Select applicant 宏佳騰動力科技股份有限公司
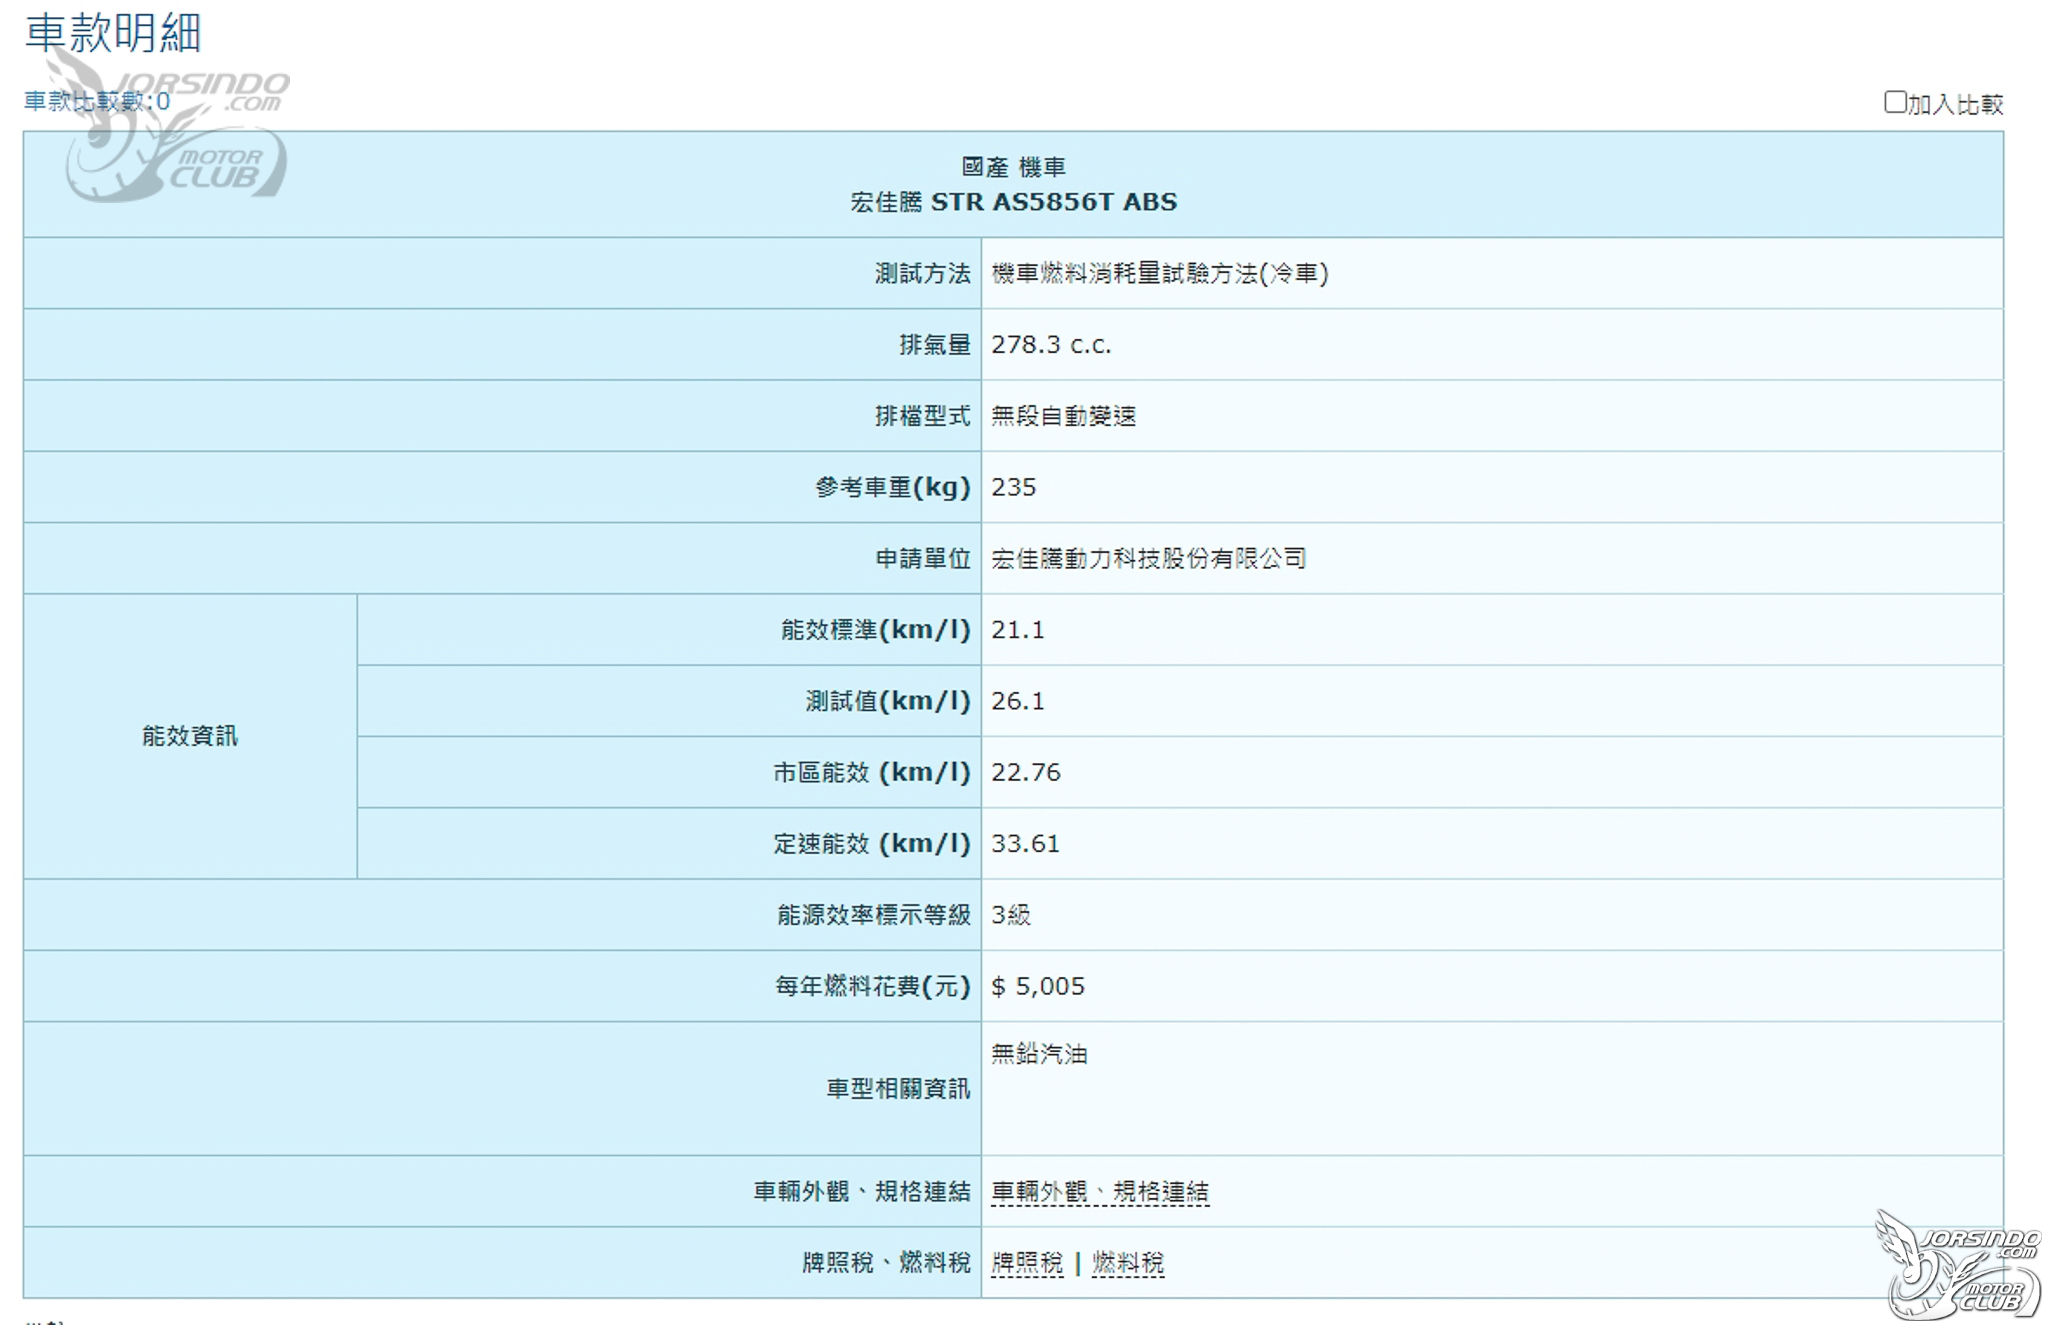The height and width of the screenshot is (1325, 2048). (x=1148, y=558)
